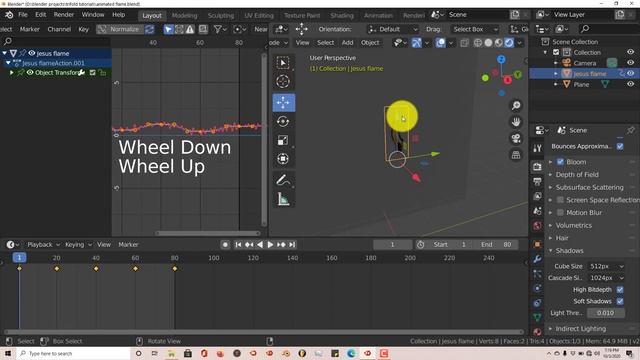This screenshot has width=640, height=360.
Task: Select the Cursor tool
Action: 283,82
